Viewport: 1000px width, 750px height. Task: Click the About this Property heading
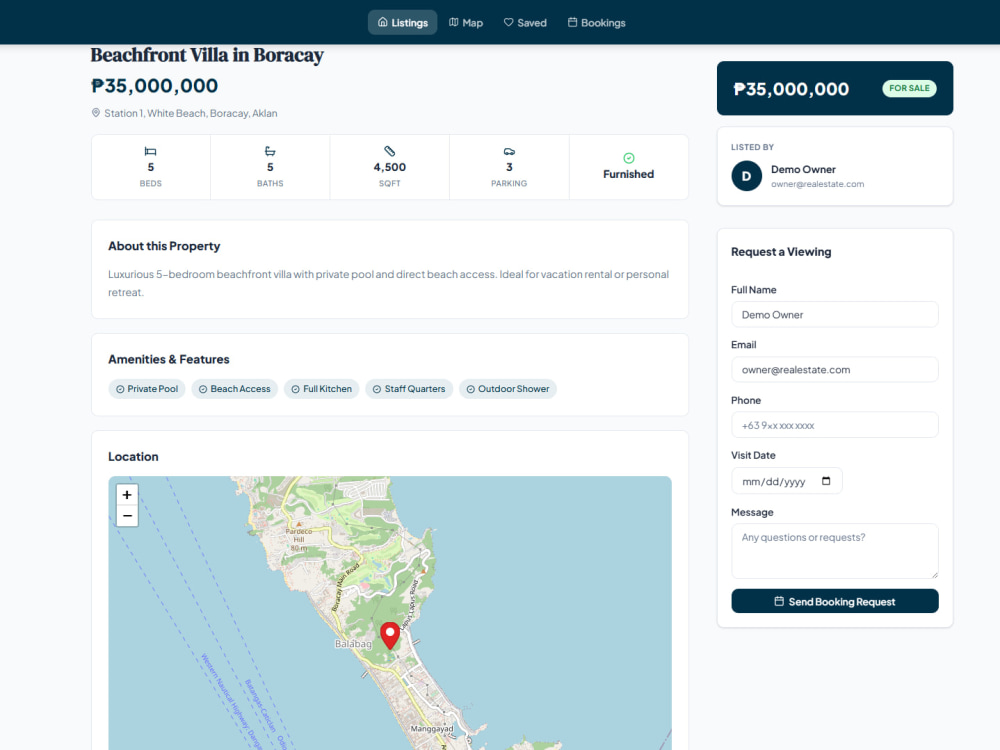tap(164, 246)
